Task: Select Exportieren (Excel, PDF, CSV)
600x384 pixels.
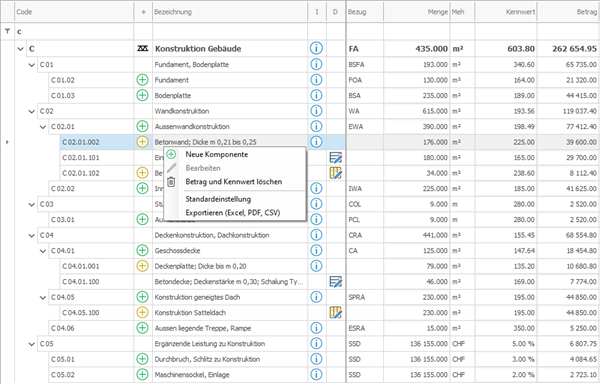Action: pyautogui.click(x=235, y=213)
